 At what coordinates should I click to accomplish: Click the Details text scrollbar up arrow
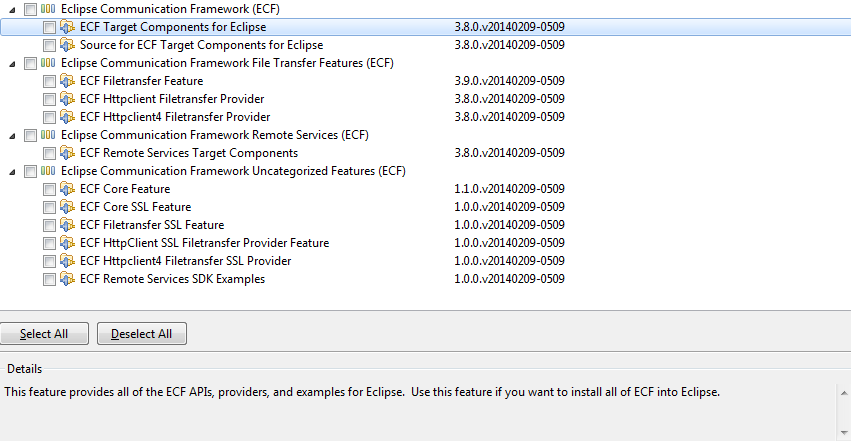844,392
